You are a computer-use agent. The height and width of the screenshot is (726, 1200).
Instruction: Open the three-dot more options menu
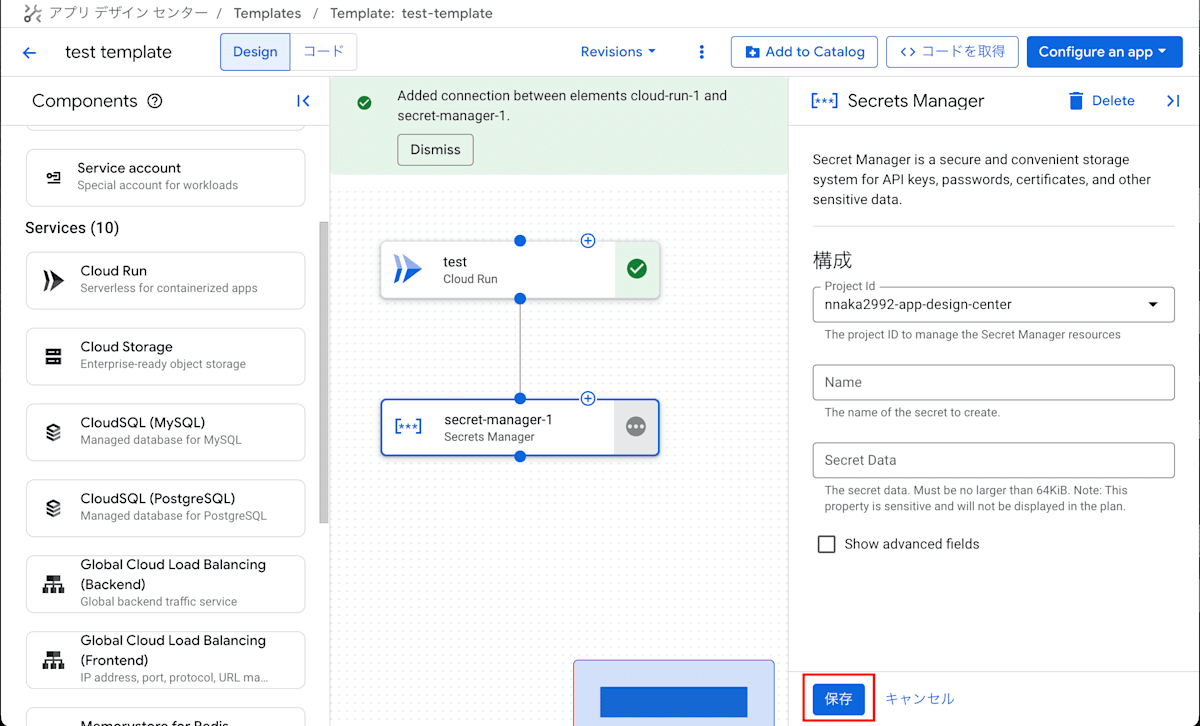click(701, 52)
